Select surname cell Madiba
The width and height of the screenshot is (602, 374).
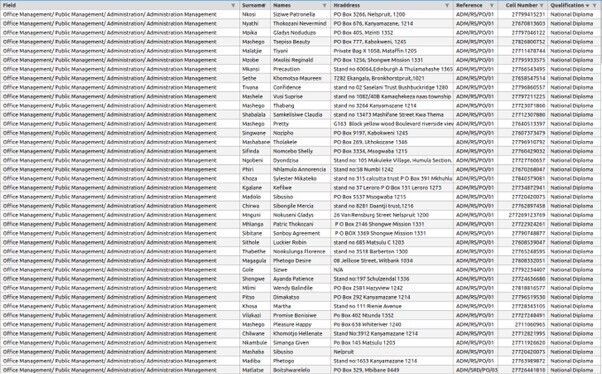point(255,361)
